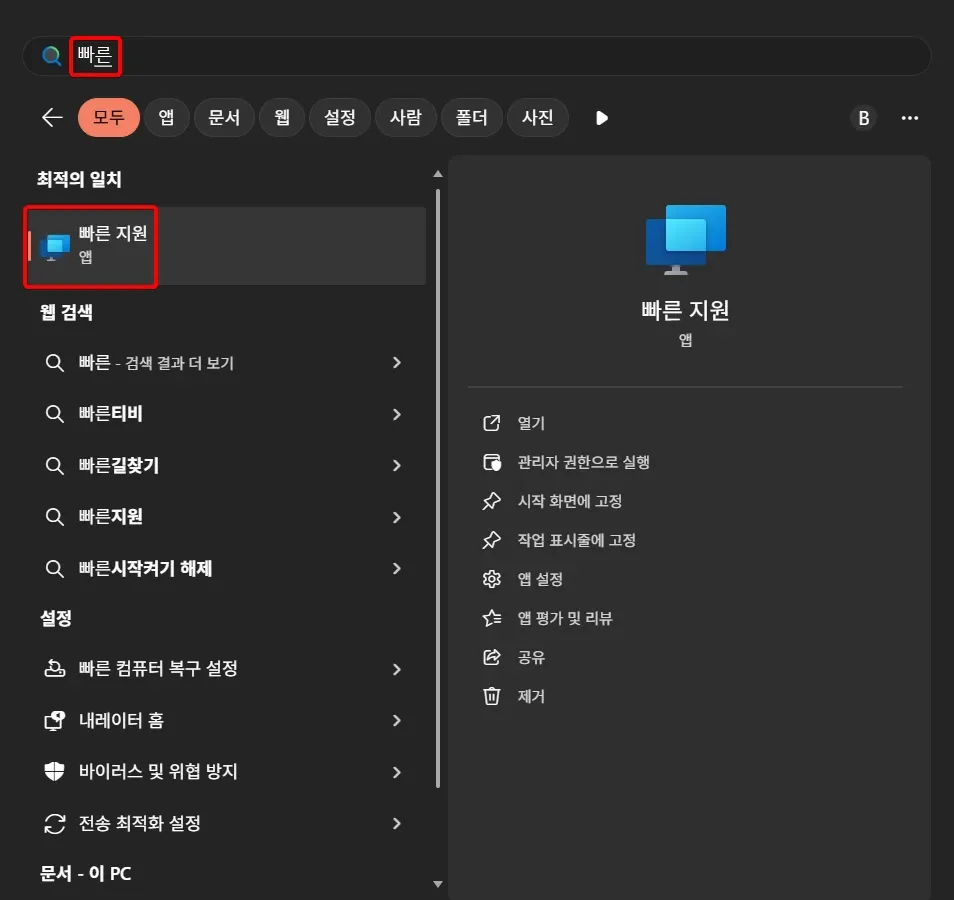
Task: Show more filter tabs with play arrow
Action: (601, 118)
